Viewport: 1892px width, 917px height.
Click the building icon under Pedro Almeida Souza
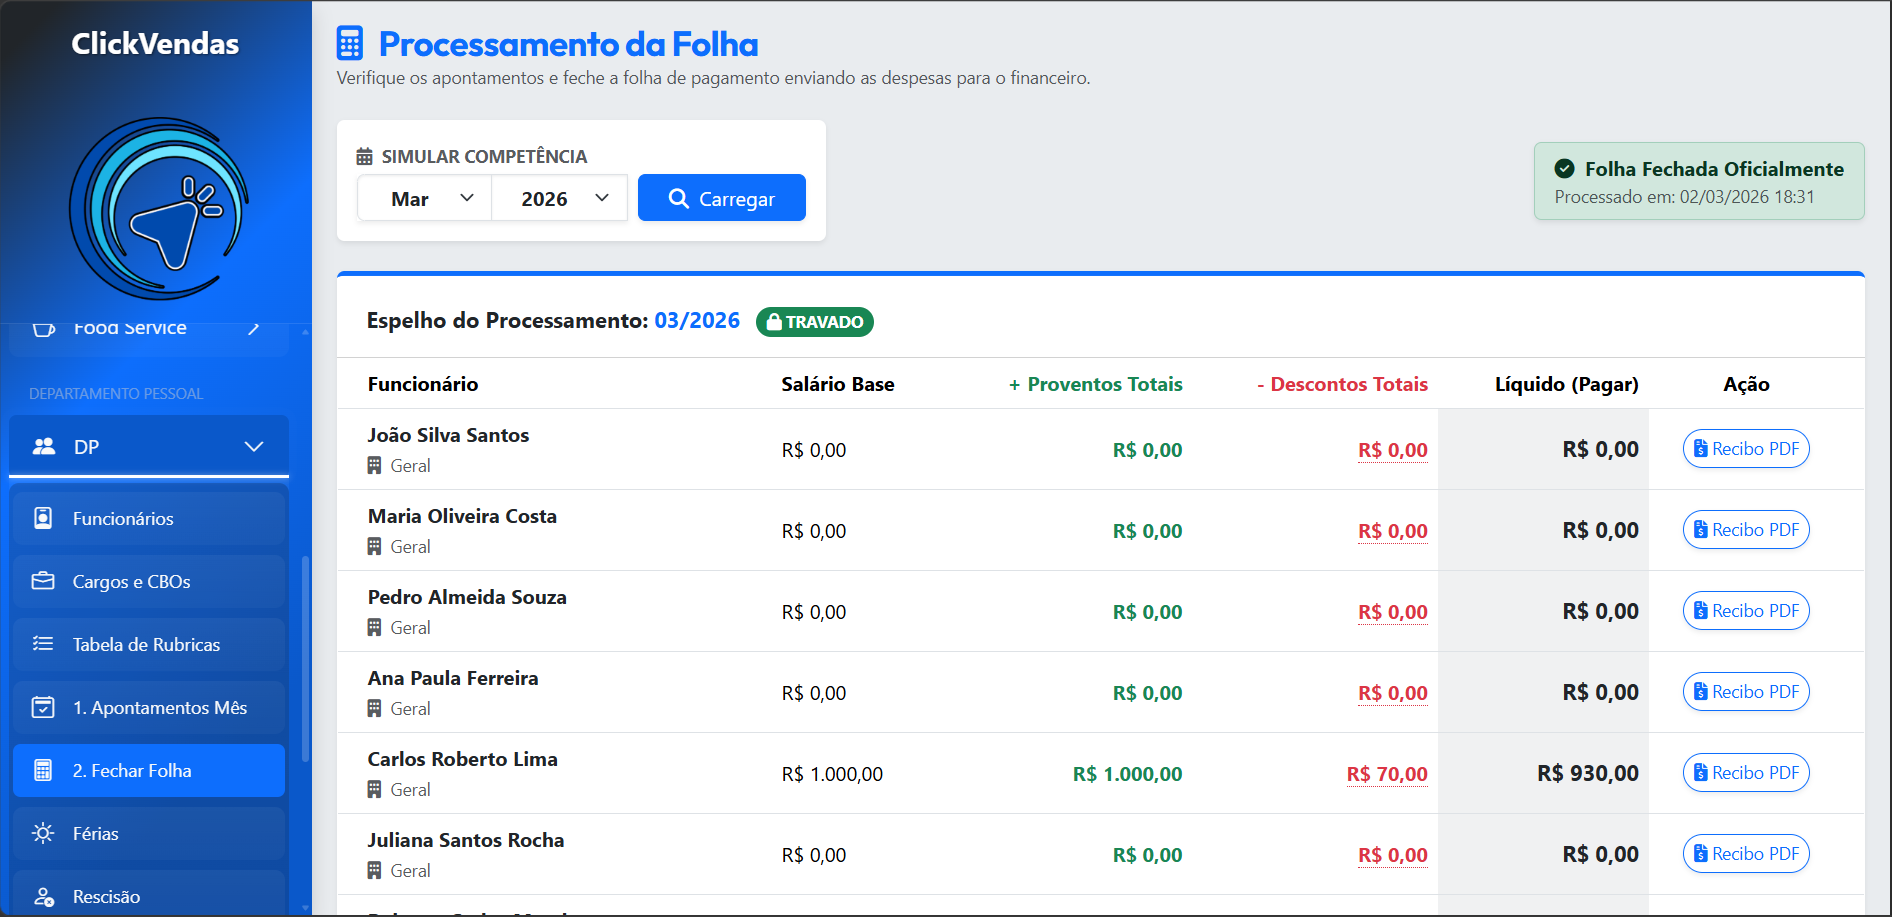click(x=375, y=627)
